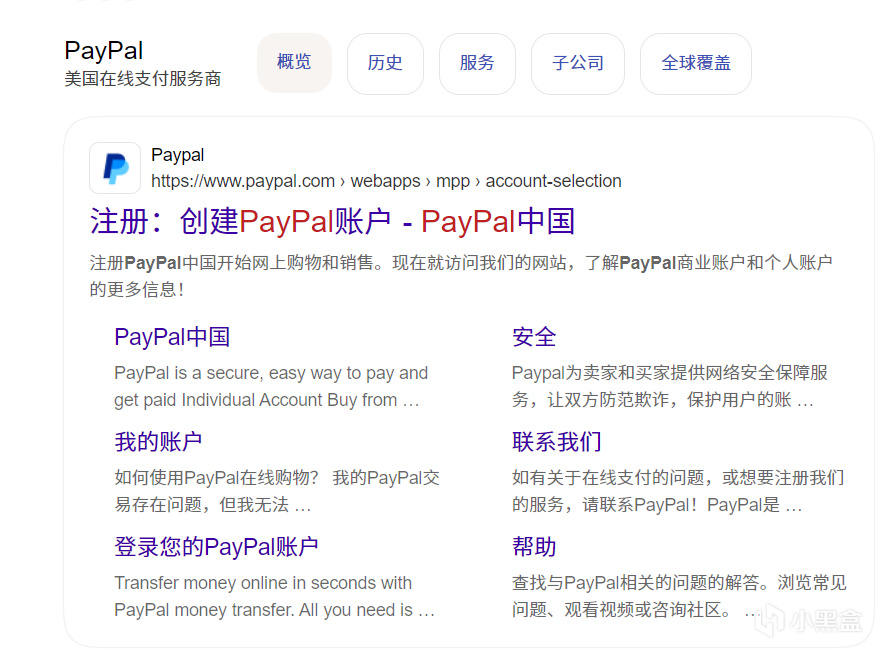Open the 联系我们 sitelink
Screen dimensions: 888x654
click(x=557, y=442)
